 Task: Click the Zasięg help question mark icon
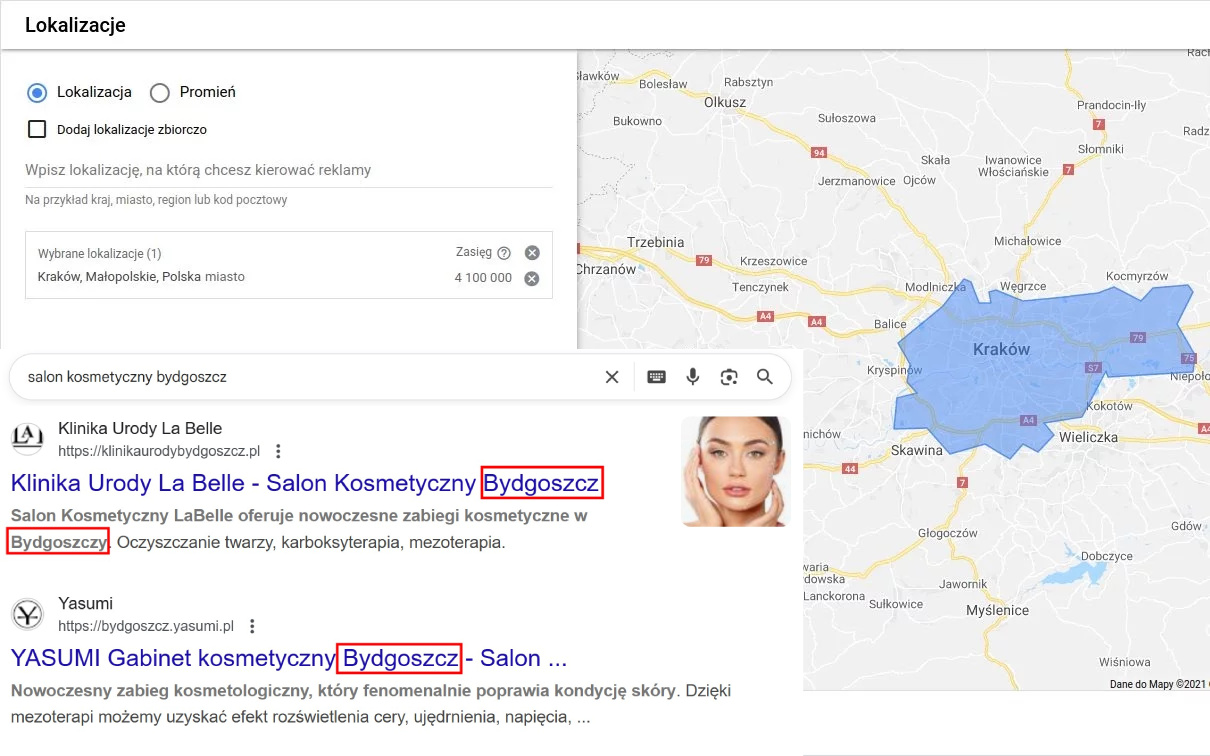click(x=504, y=253)
